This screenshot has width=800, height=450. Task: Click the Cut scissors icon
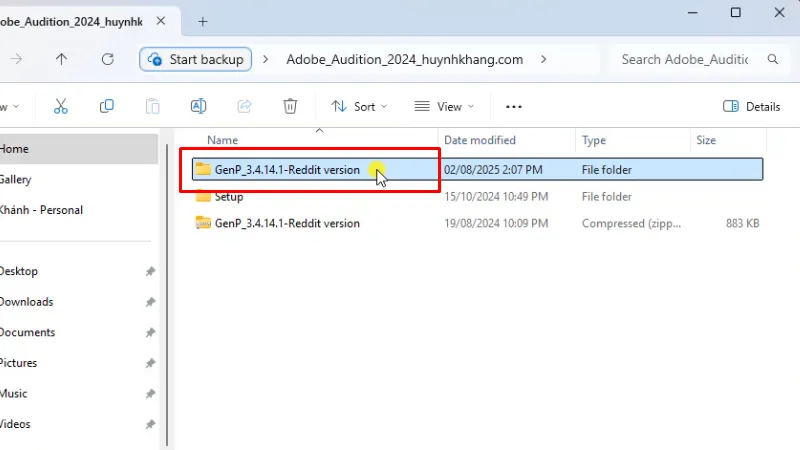(61, 106)
